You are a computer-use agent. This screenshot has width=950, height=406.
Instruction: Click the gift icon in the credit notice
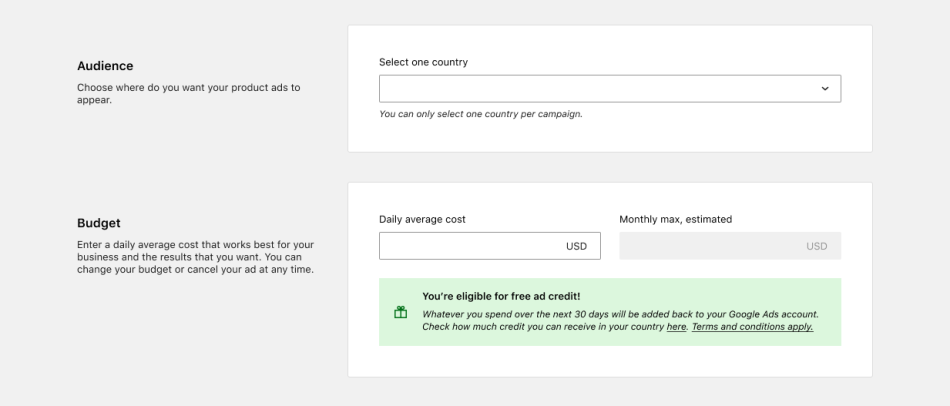pos(400,312)
